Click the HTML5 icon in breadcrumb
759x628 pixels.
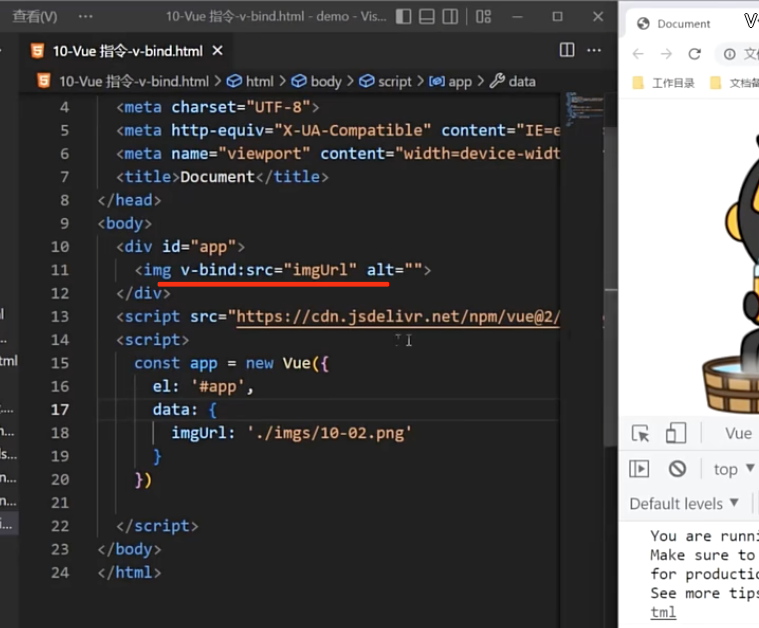click(44, 81)
